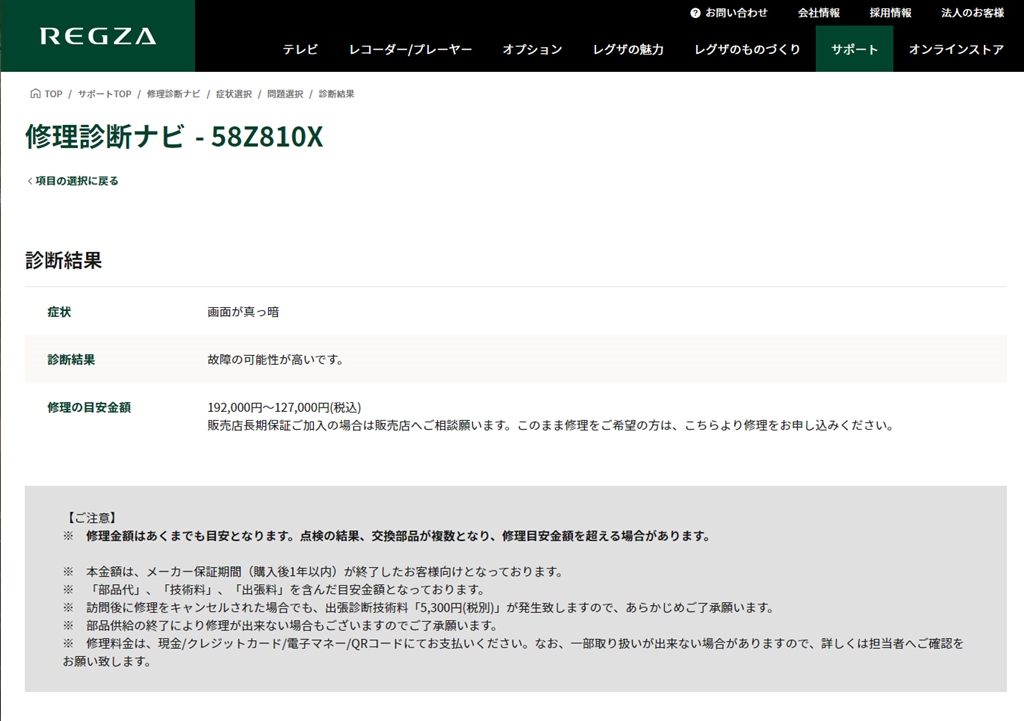
Task: Open the オプション menu
Action: click(532, 50)
